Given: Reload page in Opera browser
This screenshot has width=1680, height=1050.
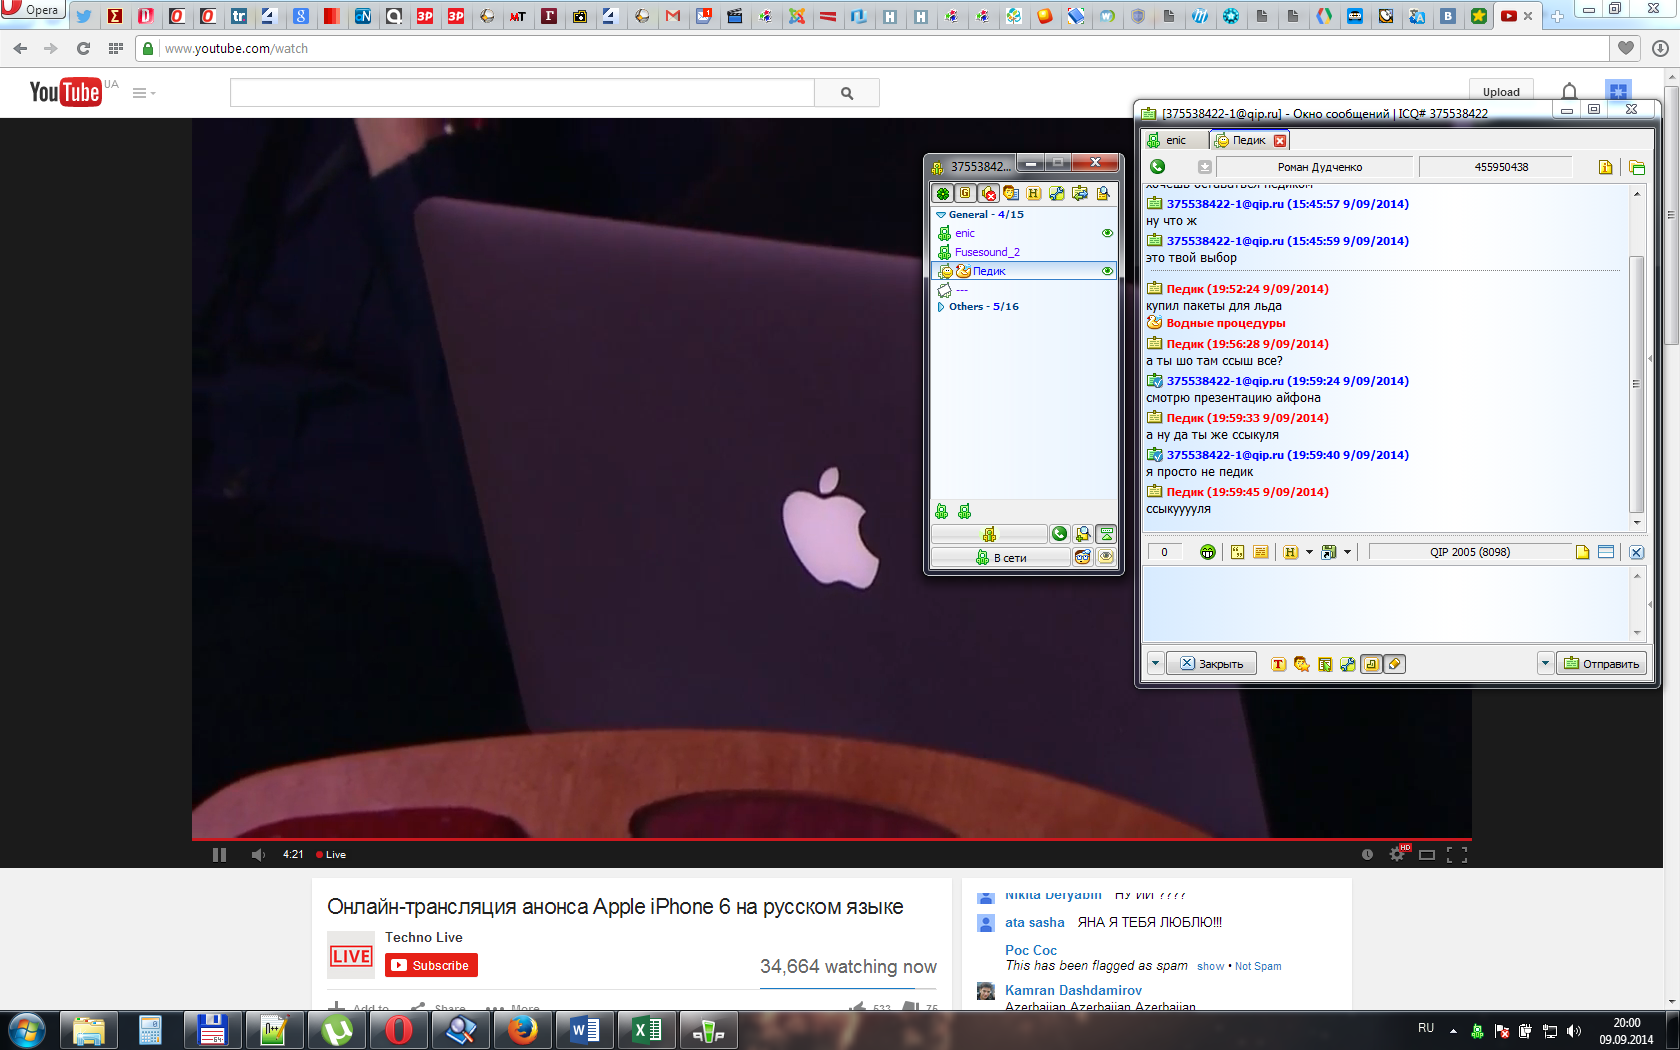Looking at the screenshot, I should coord(83,48).
